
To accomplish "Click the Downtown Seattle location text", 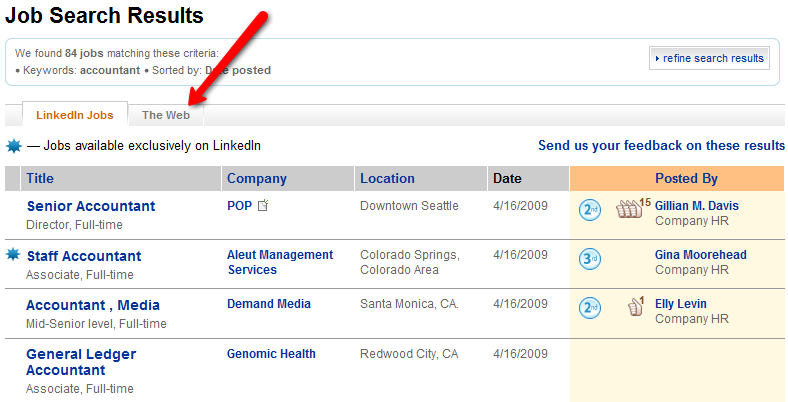I will point(409,206).
